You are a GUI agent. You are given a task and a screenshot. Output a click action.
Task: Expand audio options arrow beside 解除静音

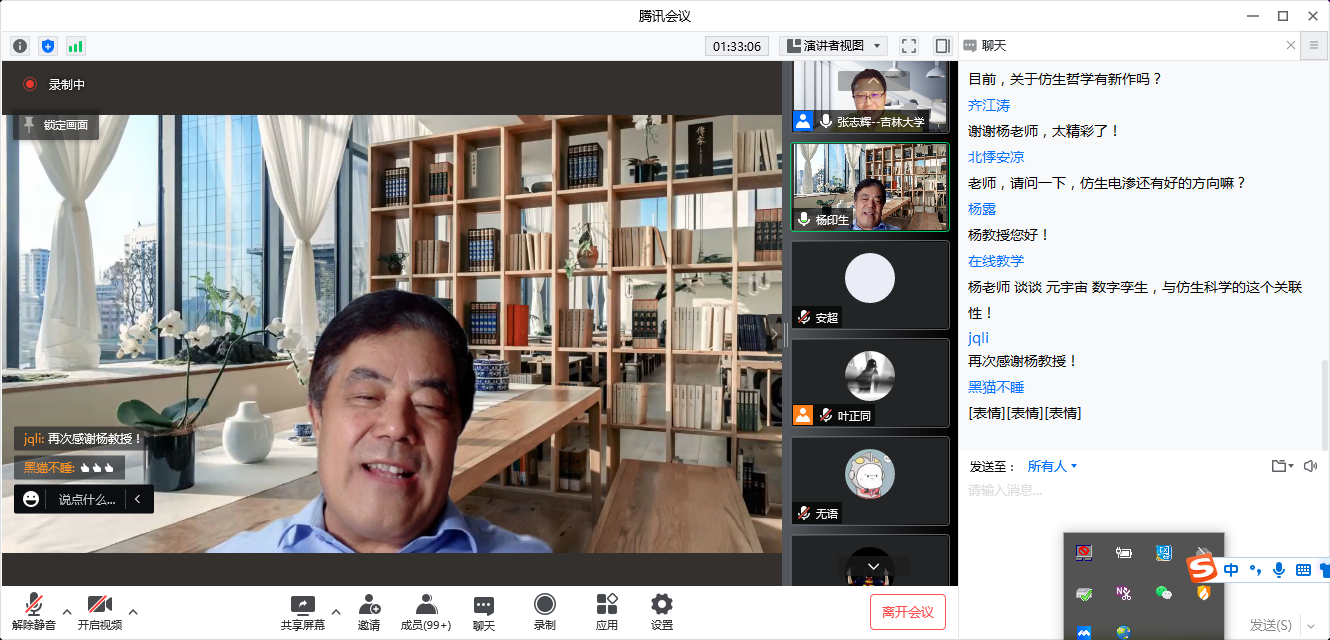click(67, 612)
